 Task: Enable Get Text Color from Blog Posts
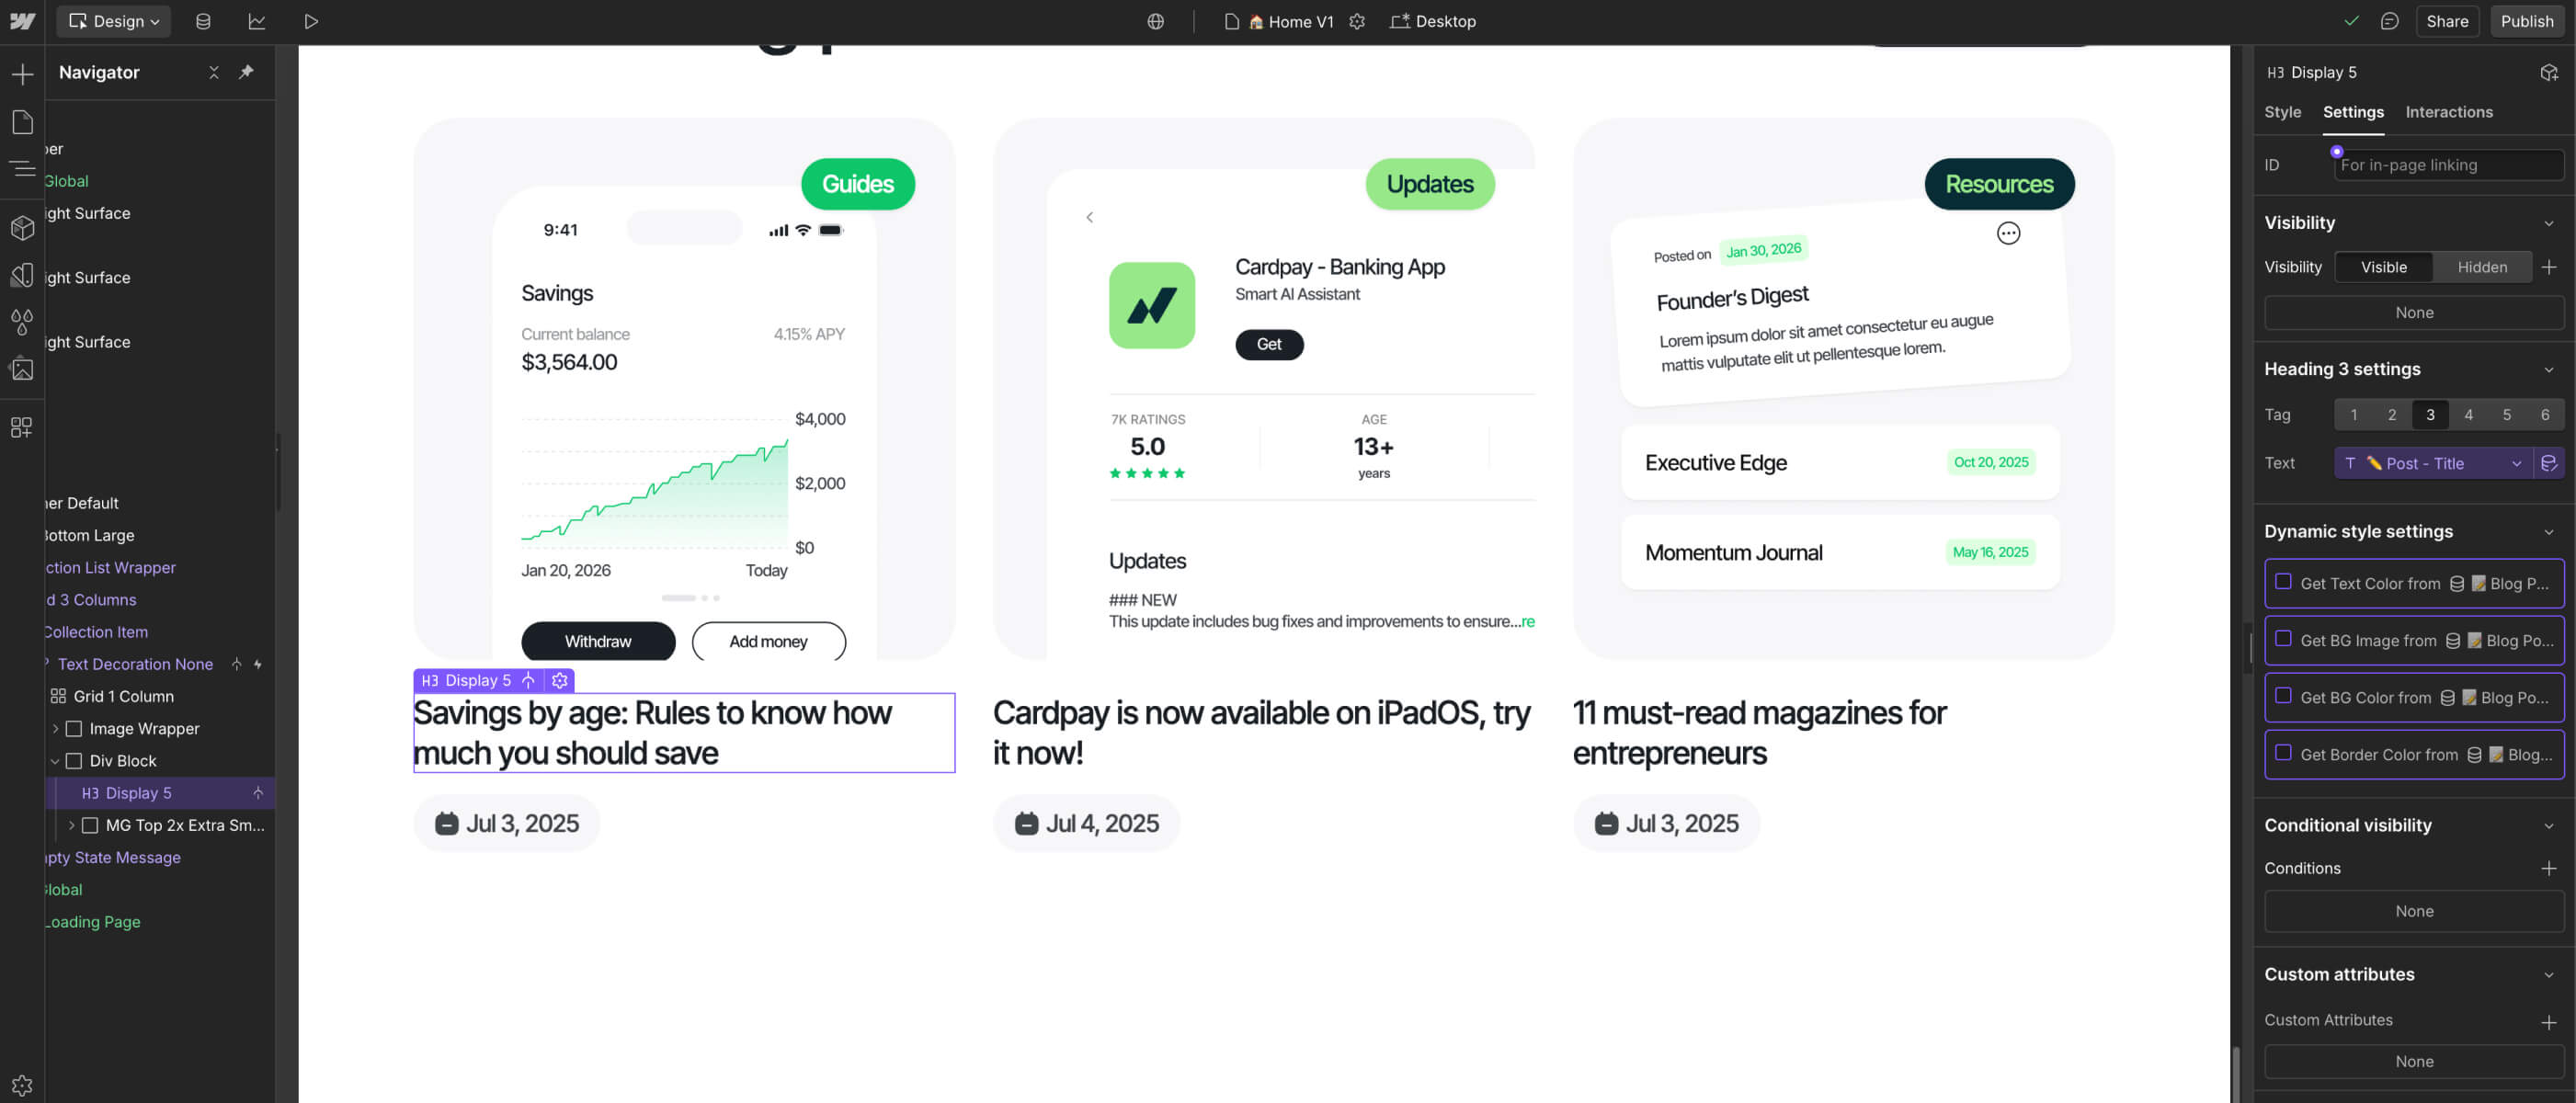[2283, 582]
